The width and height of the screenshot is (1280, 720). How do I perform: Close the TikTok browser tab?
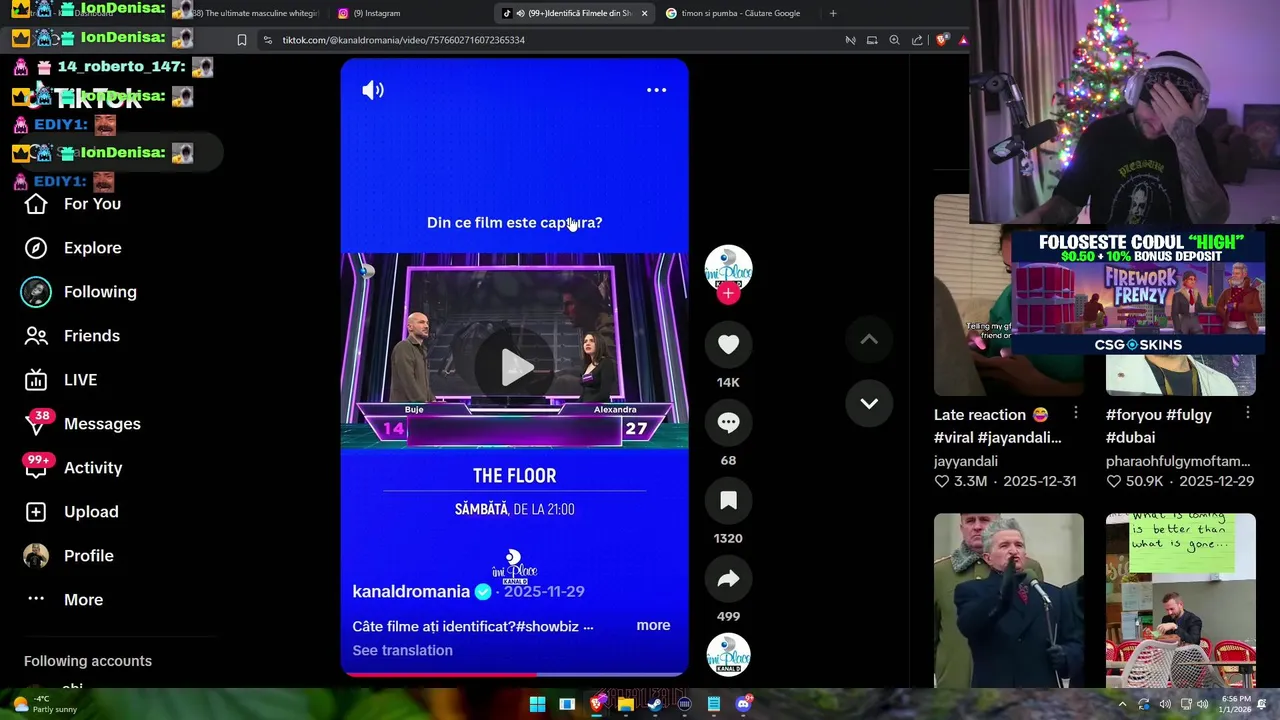644,13
